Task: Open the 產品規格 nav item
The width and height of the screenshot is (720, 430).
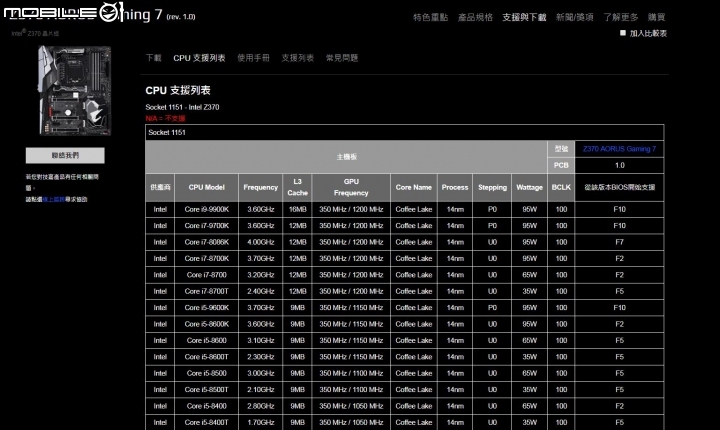Action: 475,17
